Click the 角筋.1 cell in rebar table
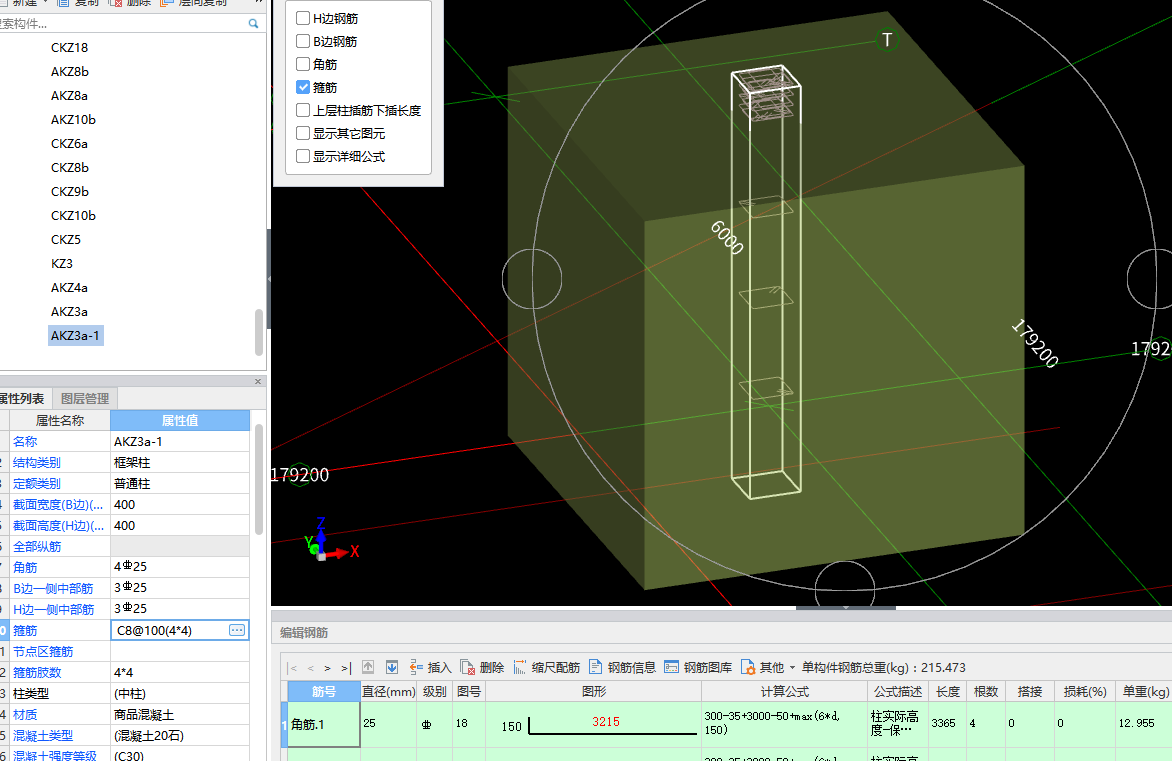Screen dimensions: 1172x761 click(324, 724)
